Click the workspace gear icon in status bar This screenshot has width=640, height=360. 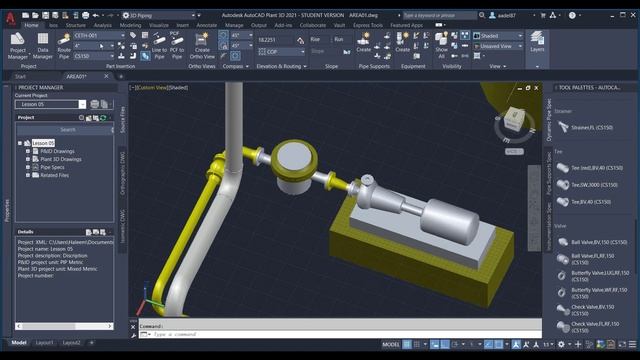[561, 344]
